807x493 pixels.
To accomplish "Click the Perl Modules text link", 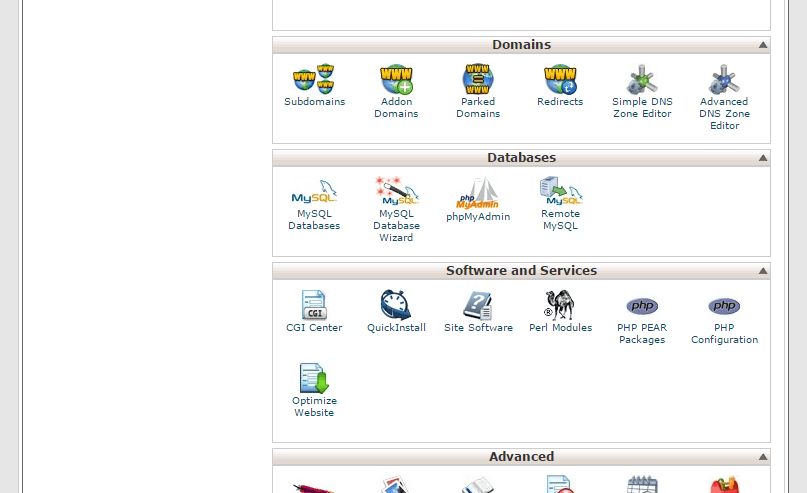I will tap(560, 328).
